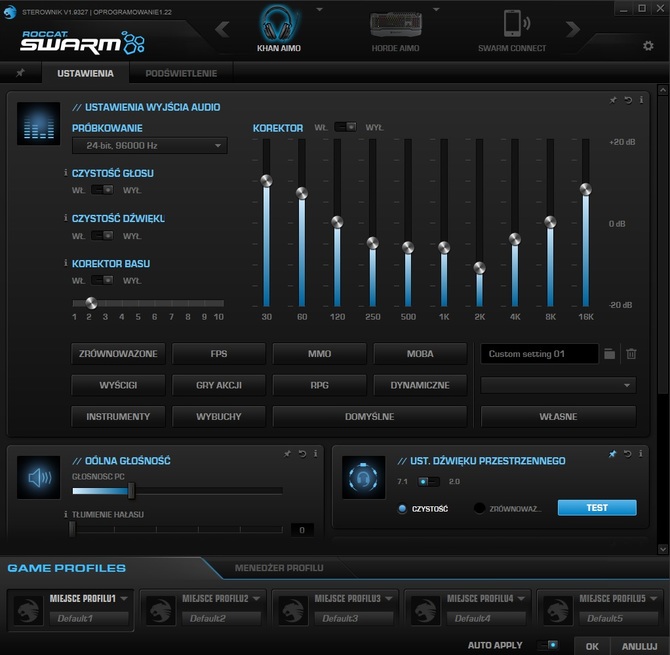
Task: Show info for Ogólna Głośność panel
Action: click(x=315, y=454)
